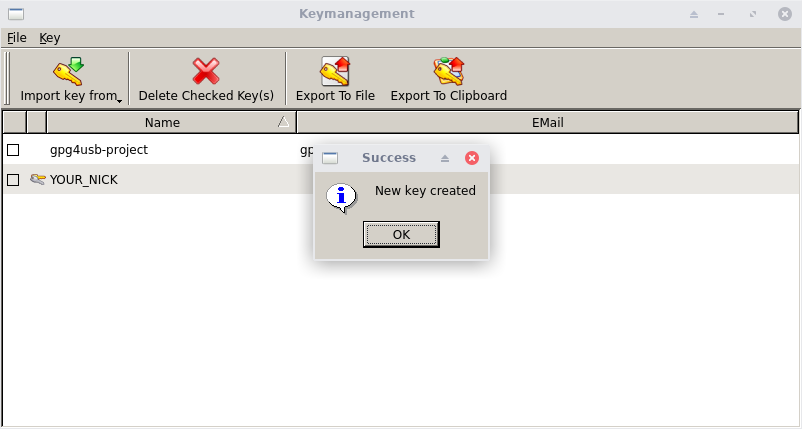Expand the Import key from dropdown arrow
The width and height of the screenshot is (802, 429).
120,101
